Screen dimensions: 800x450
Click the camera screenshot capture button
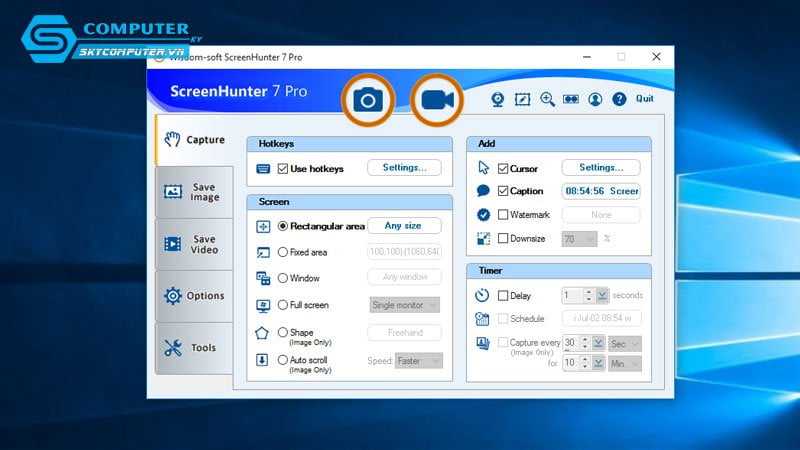(x=368, y=100)
